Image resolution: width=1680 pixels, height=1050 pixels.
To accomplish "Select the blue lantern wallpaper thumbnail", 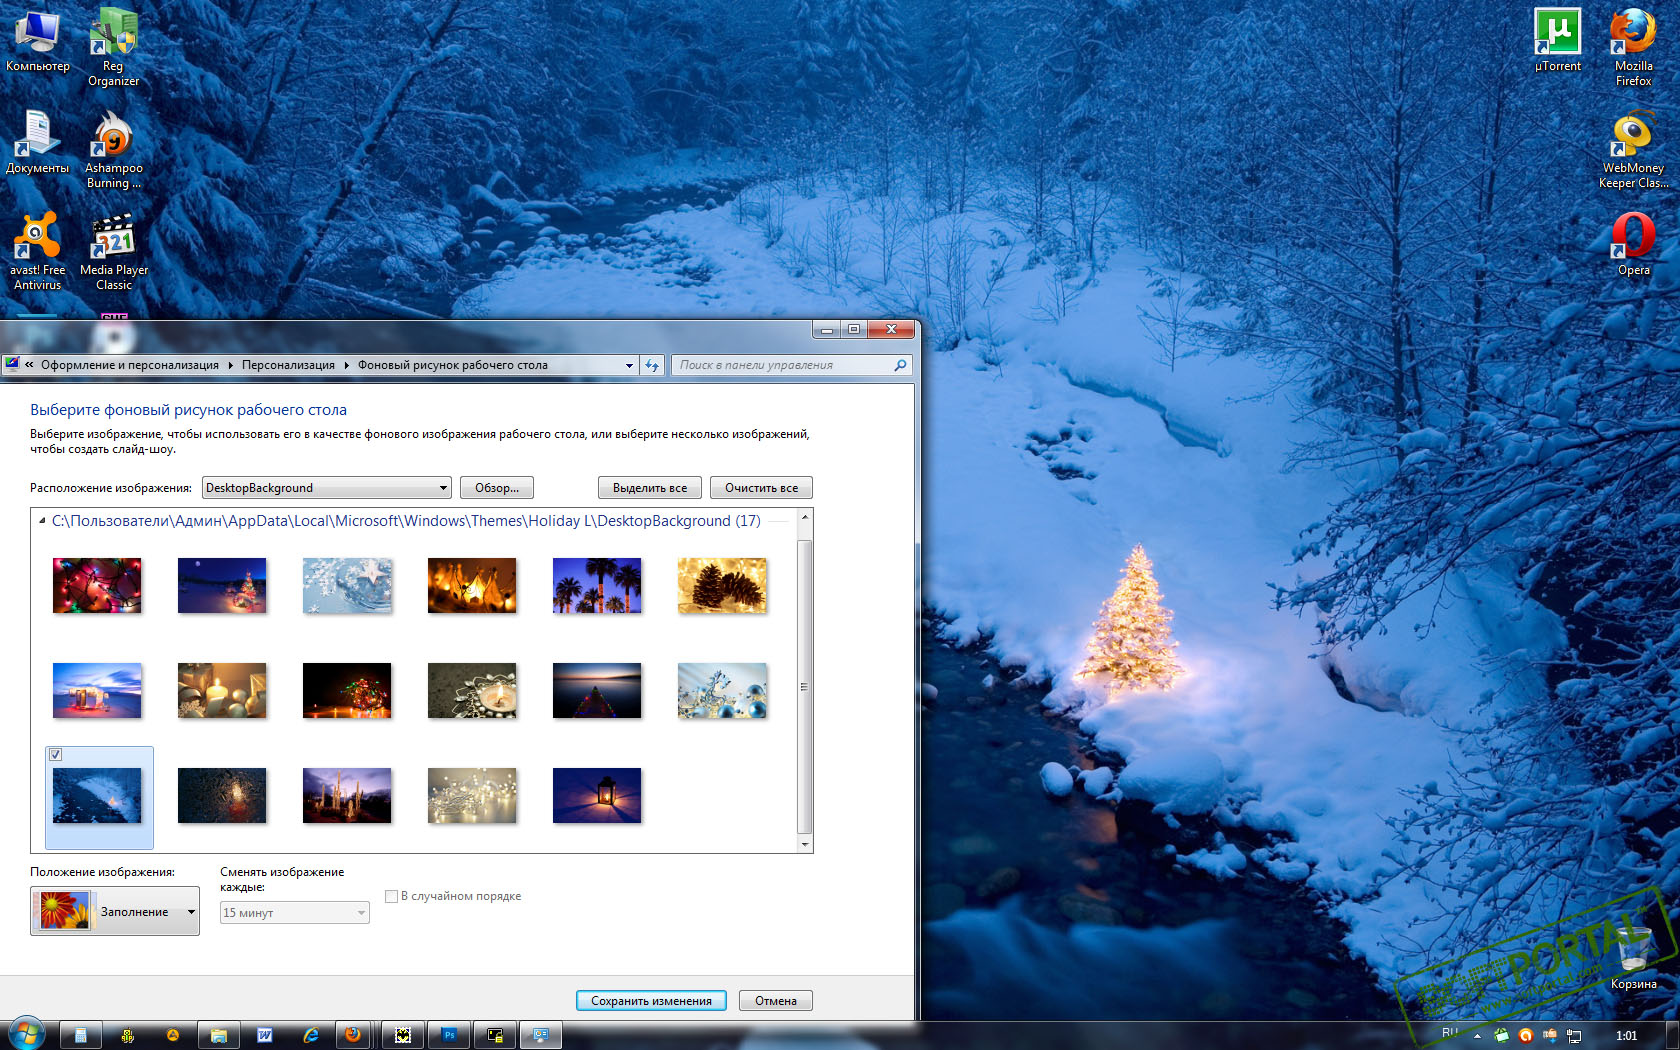I will point(597,795).
